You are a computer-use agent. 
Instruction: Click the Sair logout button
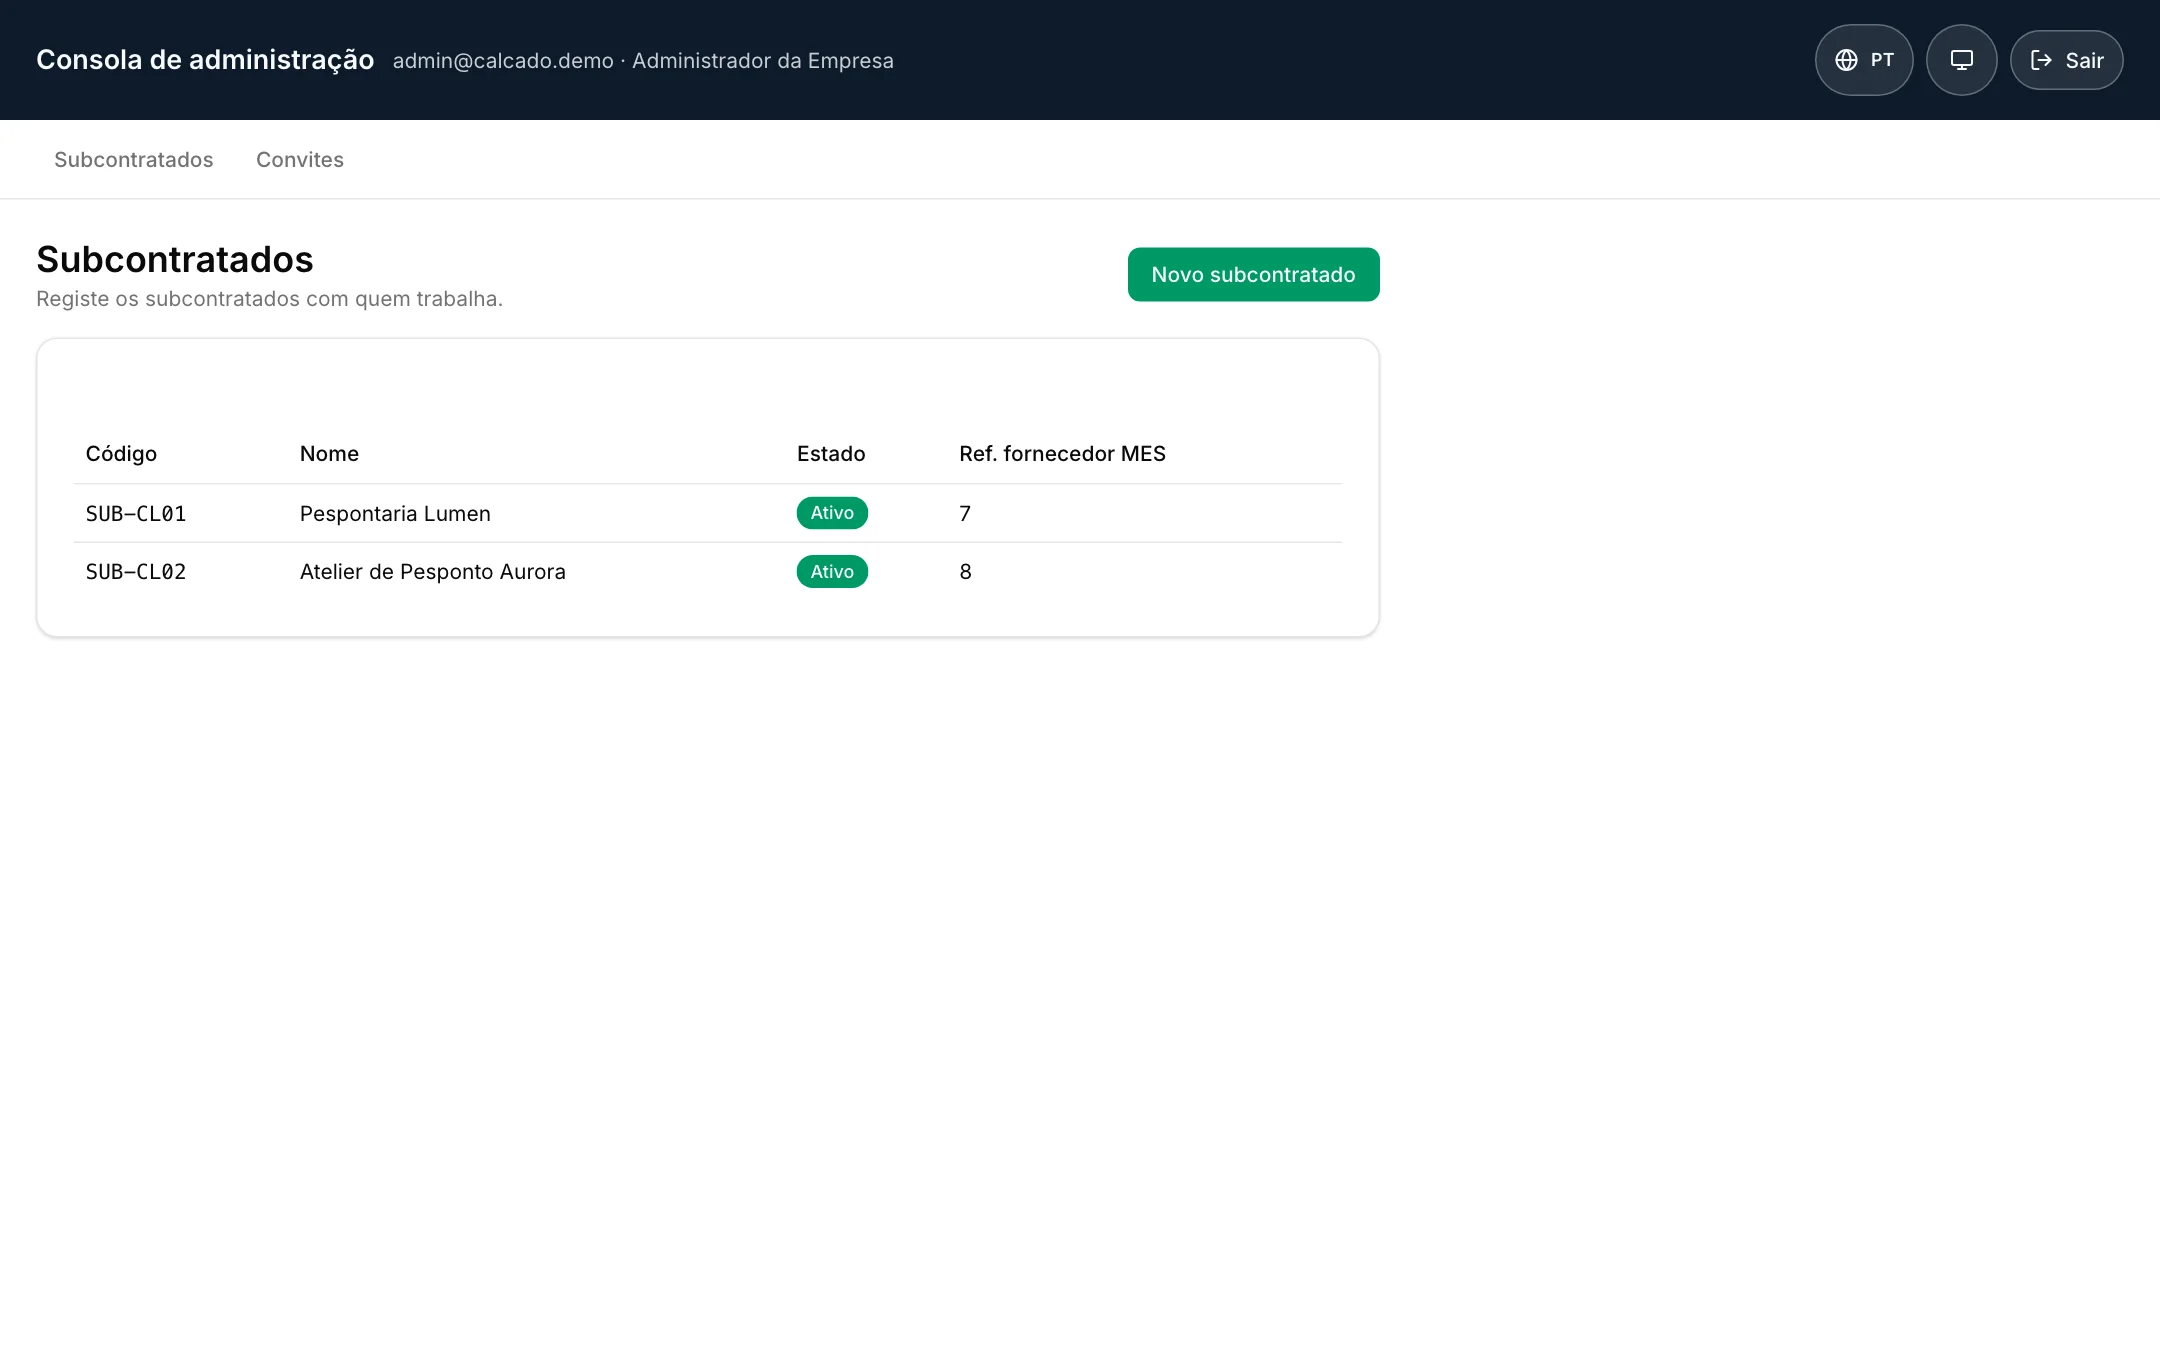[2067, 60]
